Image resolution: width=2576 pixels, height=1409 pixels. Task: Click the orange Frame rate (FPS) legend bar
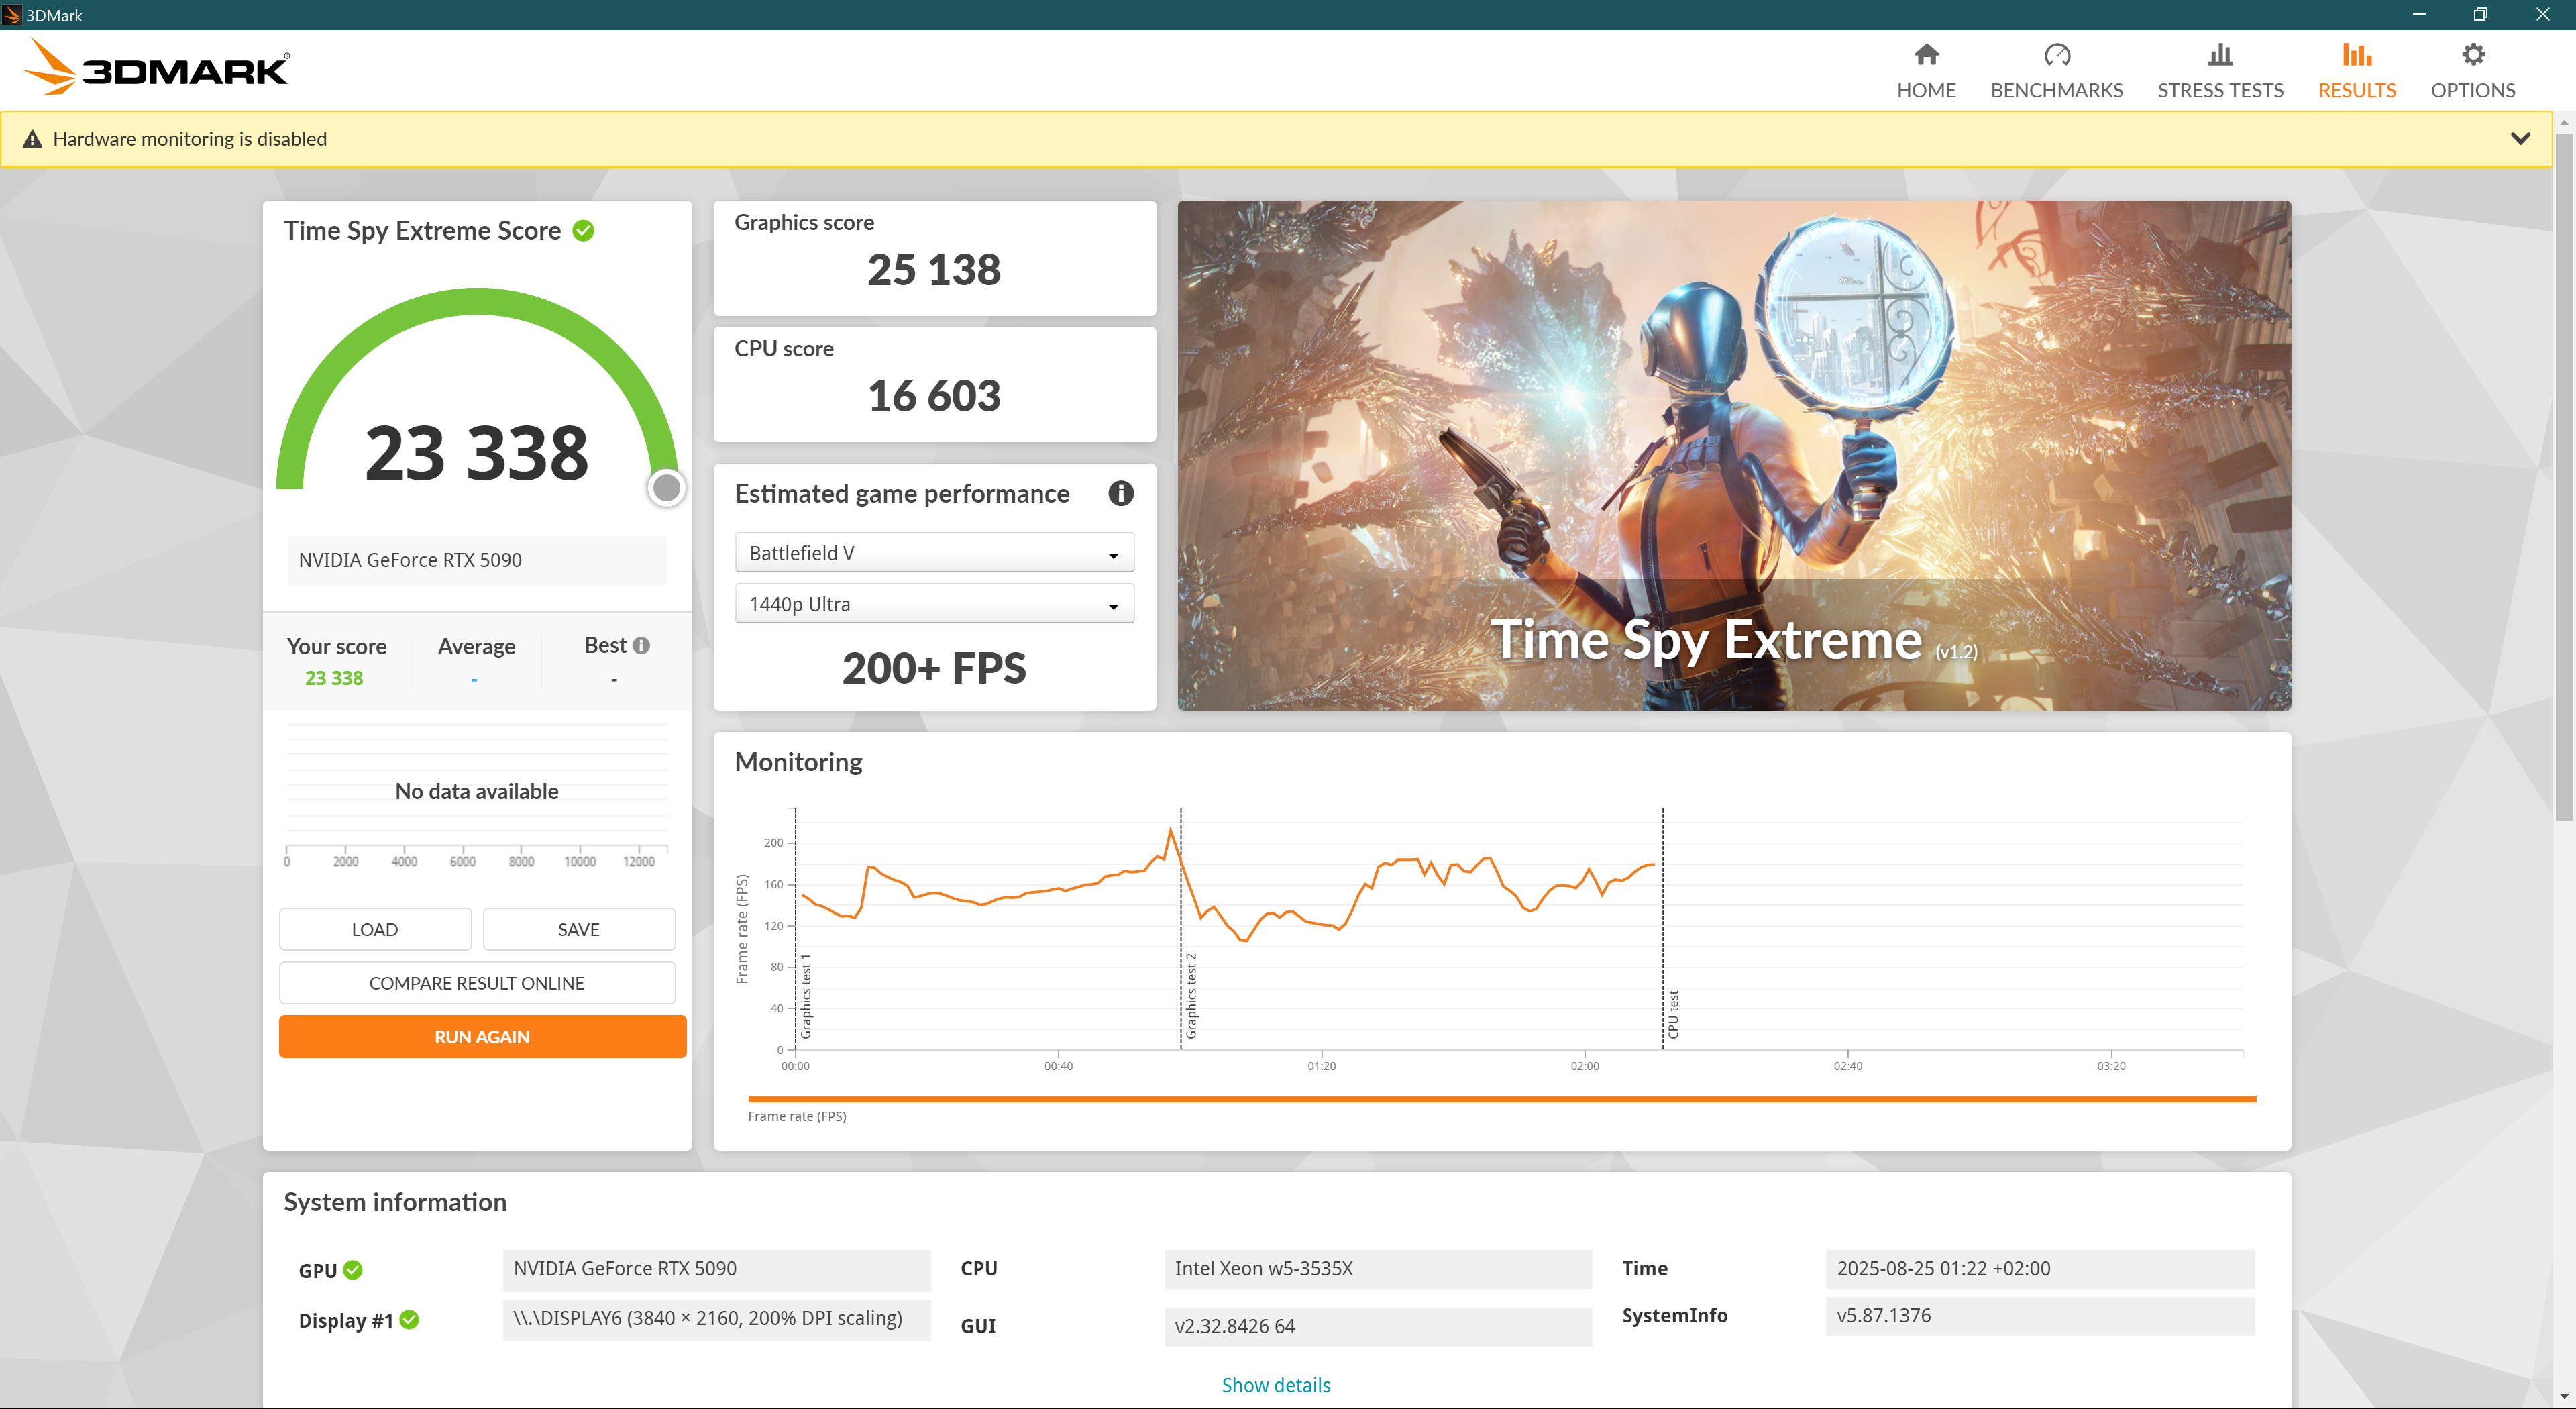(1501, 1099)
